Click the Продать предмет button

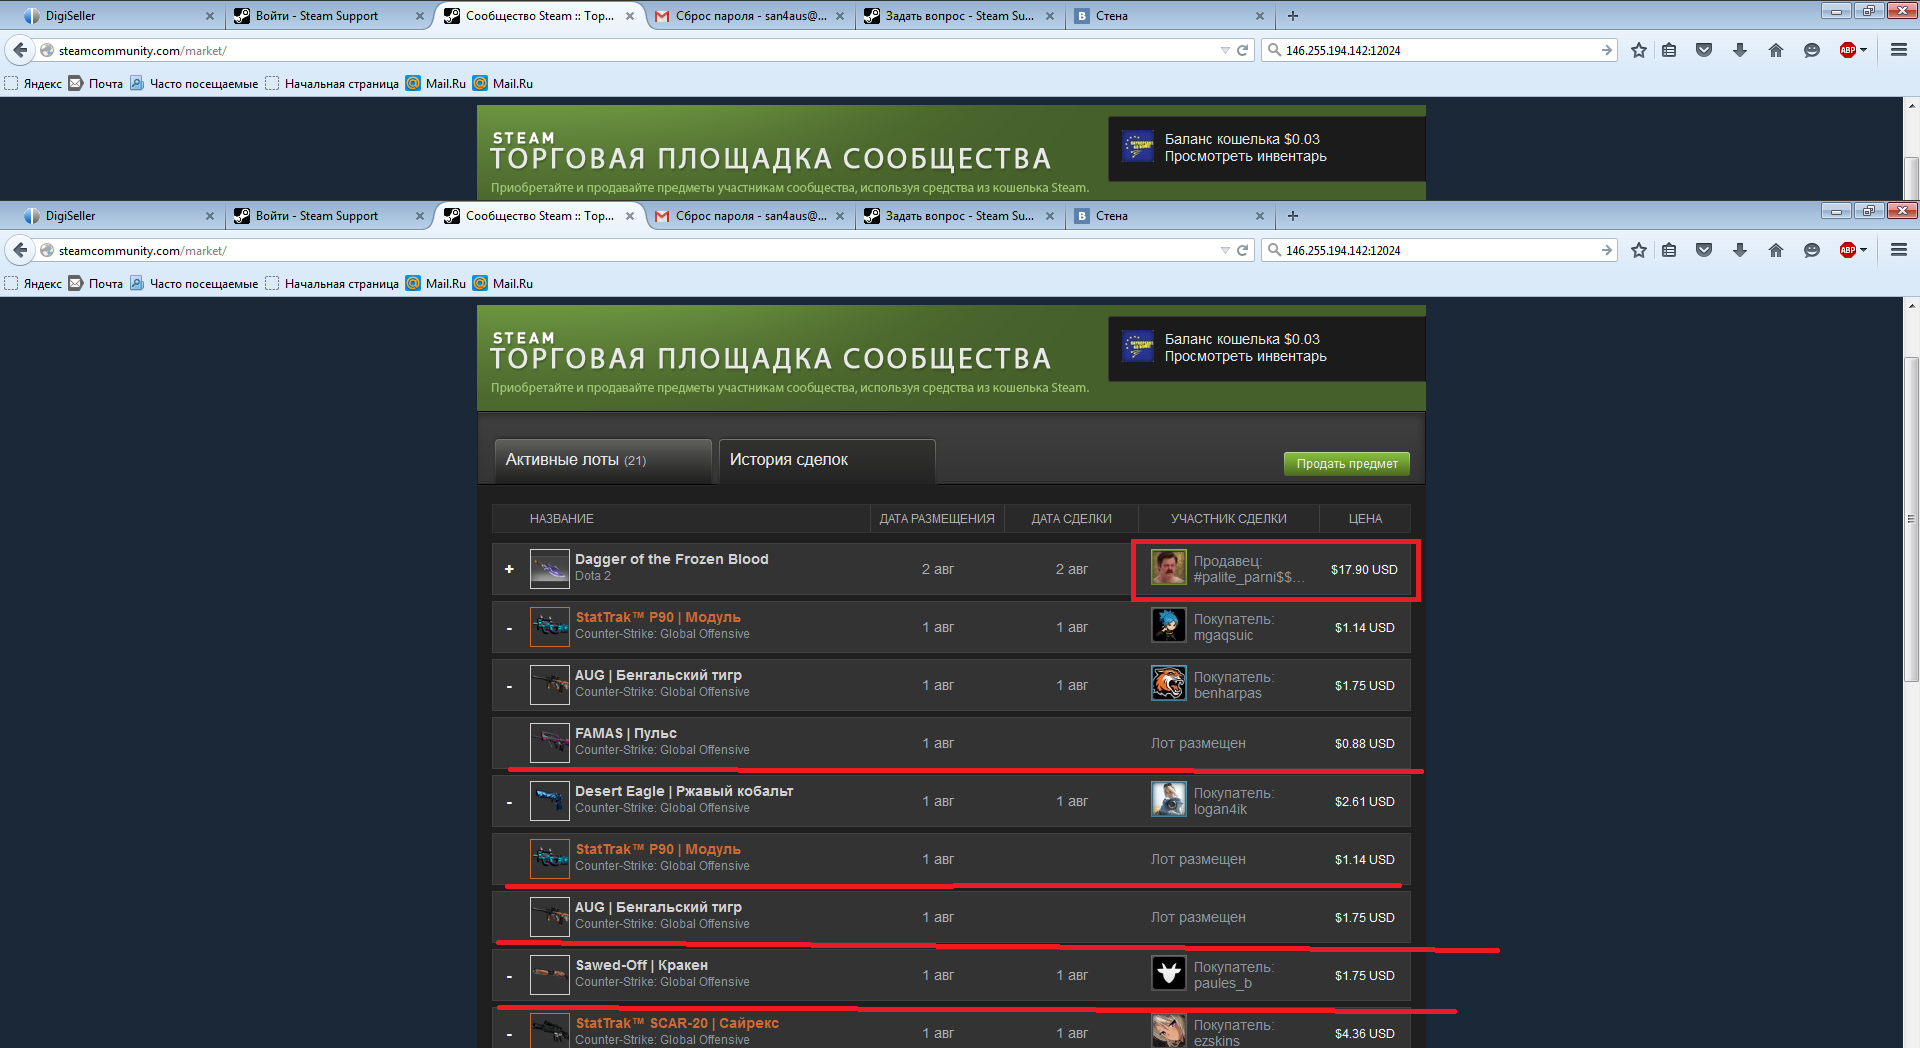(x=1347, y=463)
